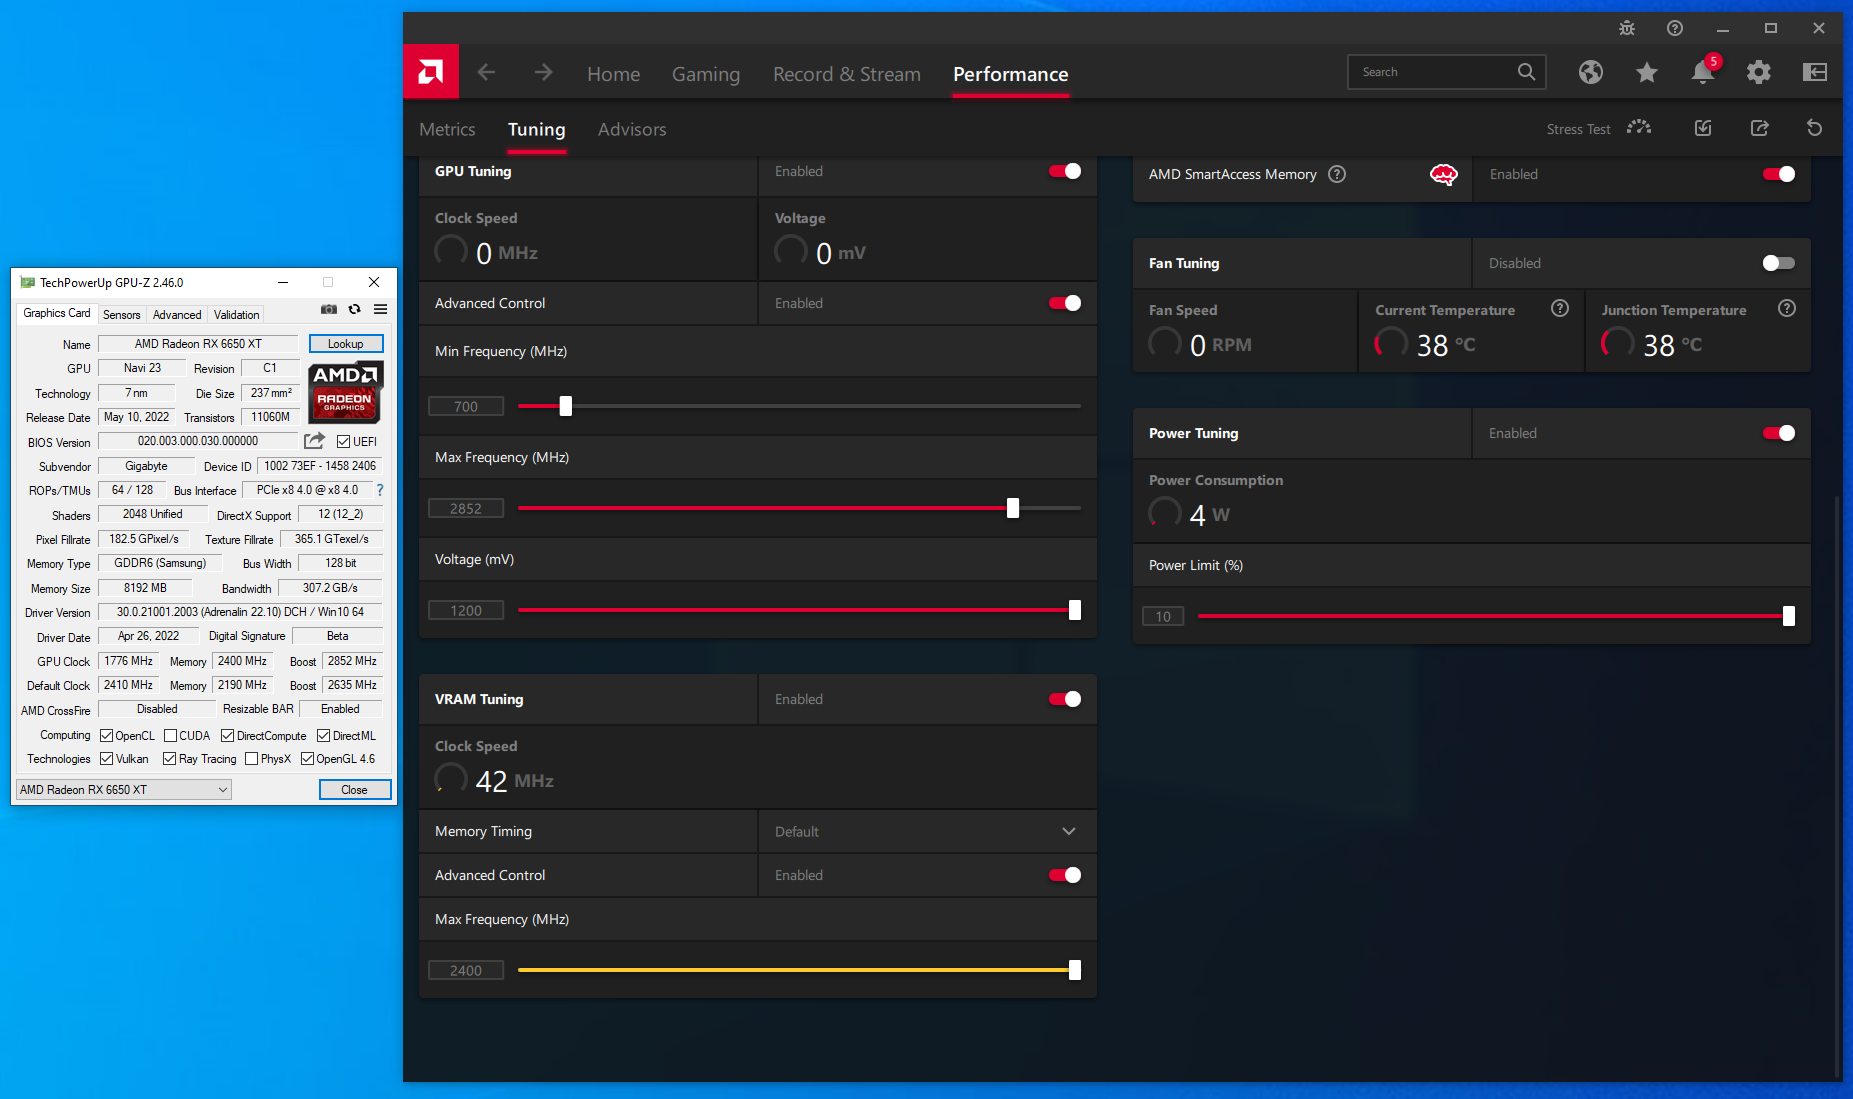Click Power Limit slider handle
This screenshot has height=1099, width=1853.
tap(1789, 616)
